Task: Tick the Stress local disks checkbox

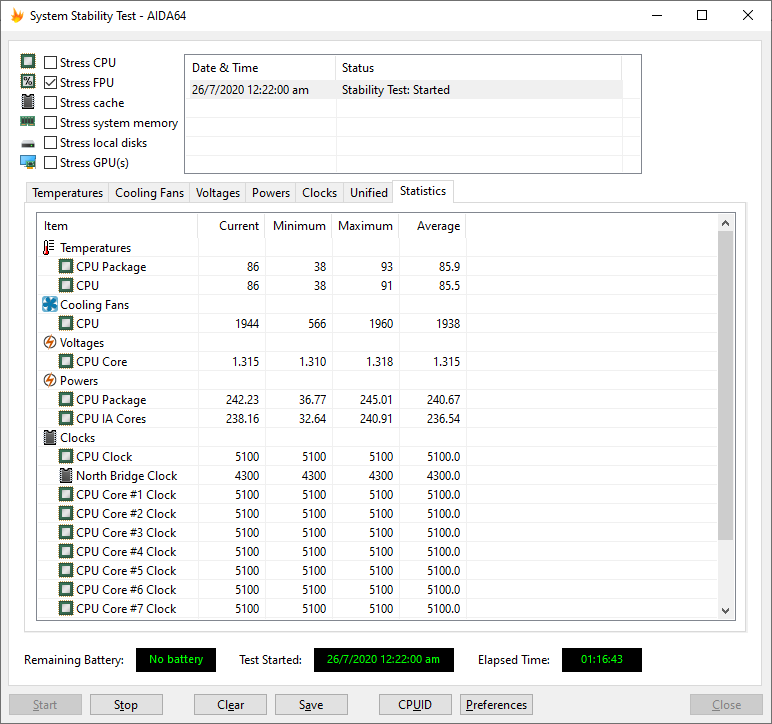Action: [50, 143]
